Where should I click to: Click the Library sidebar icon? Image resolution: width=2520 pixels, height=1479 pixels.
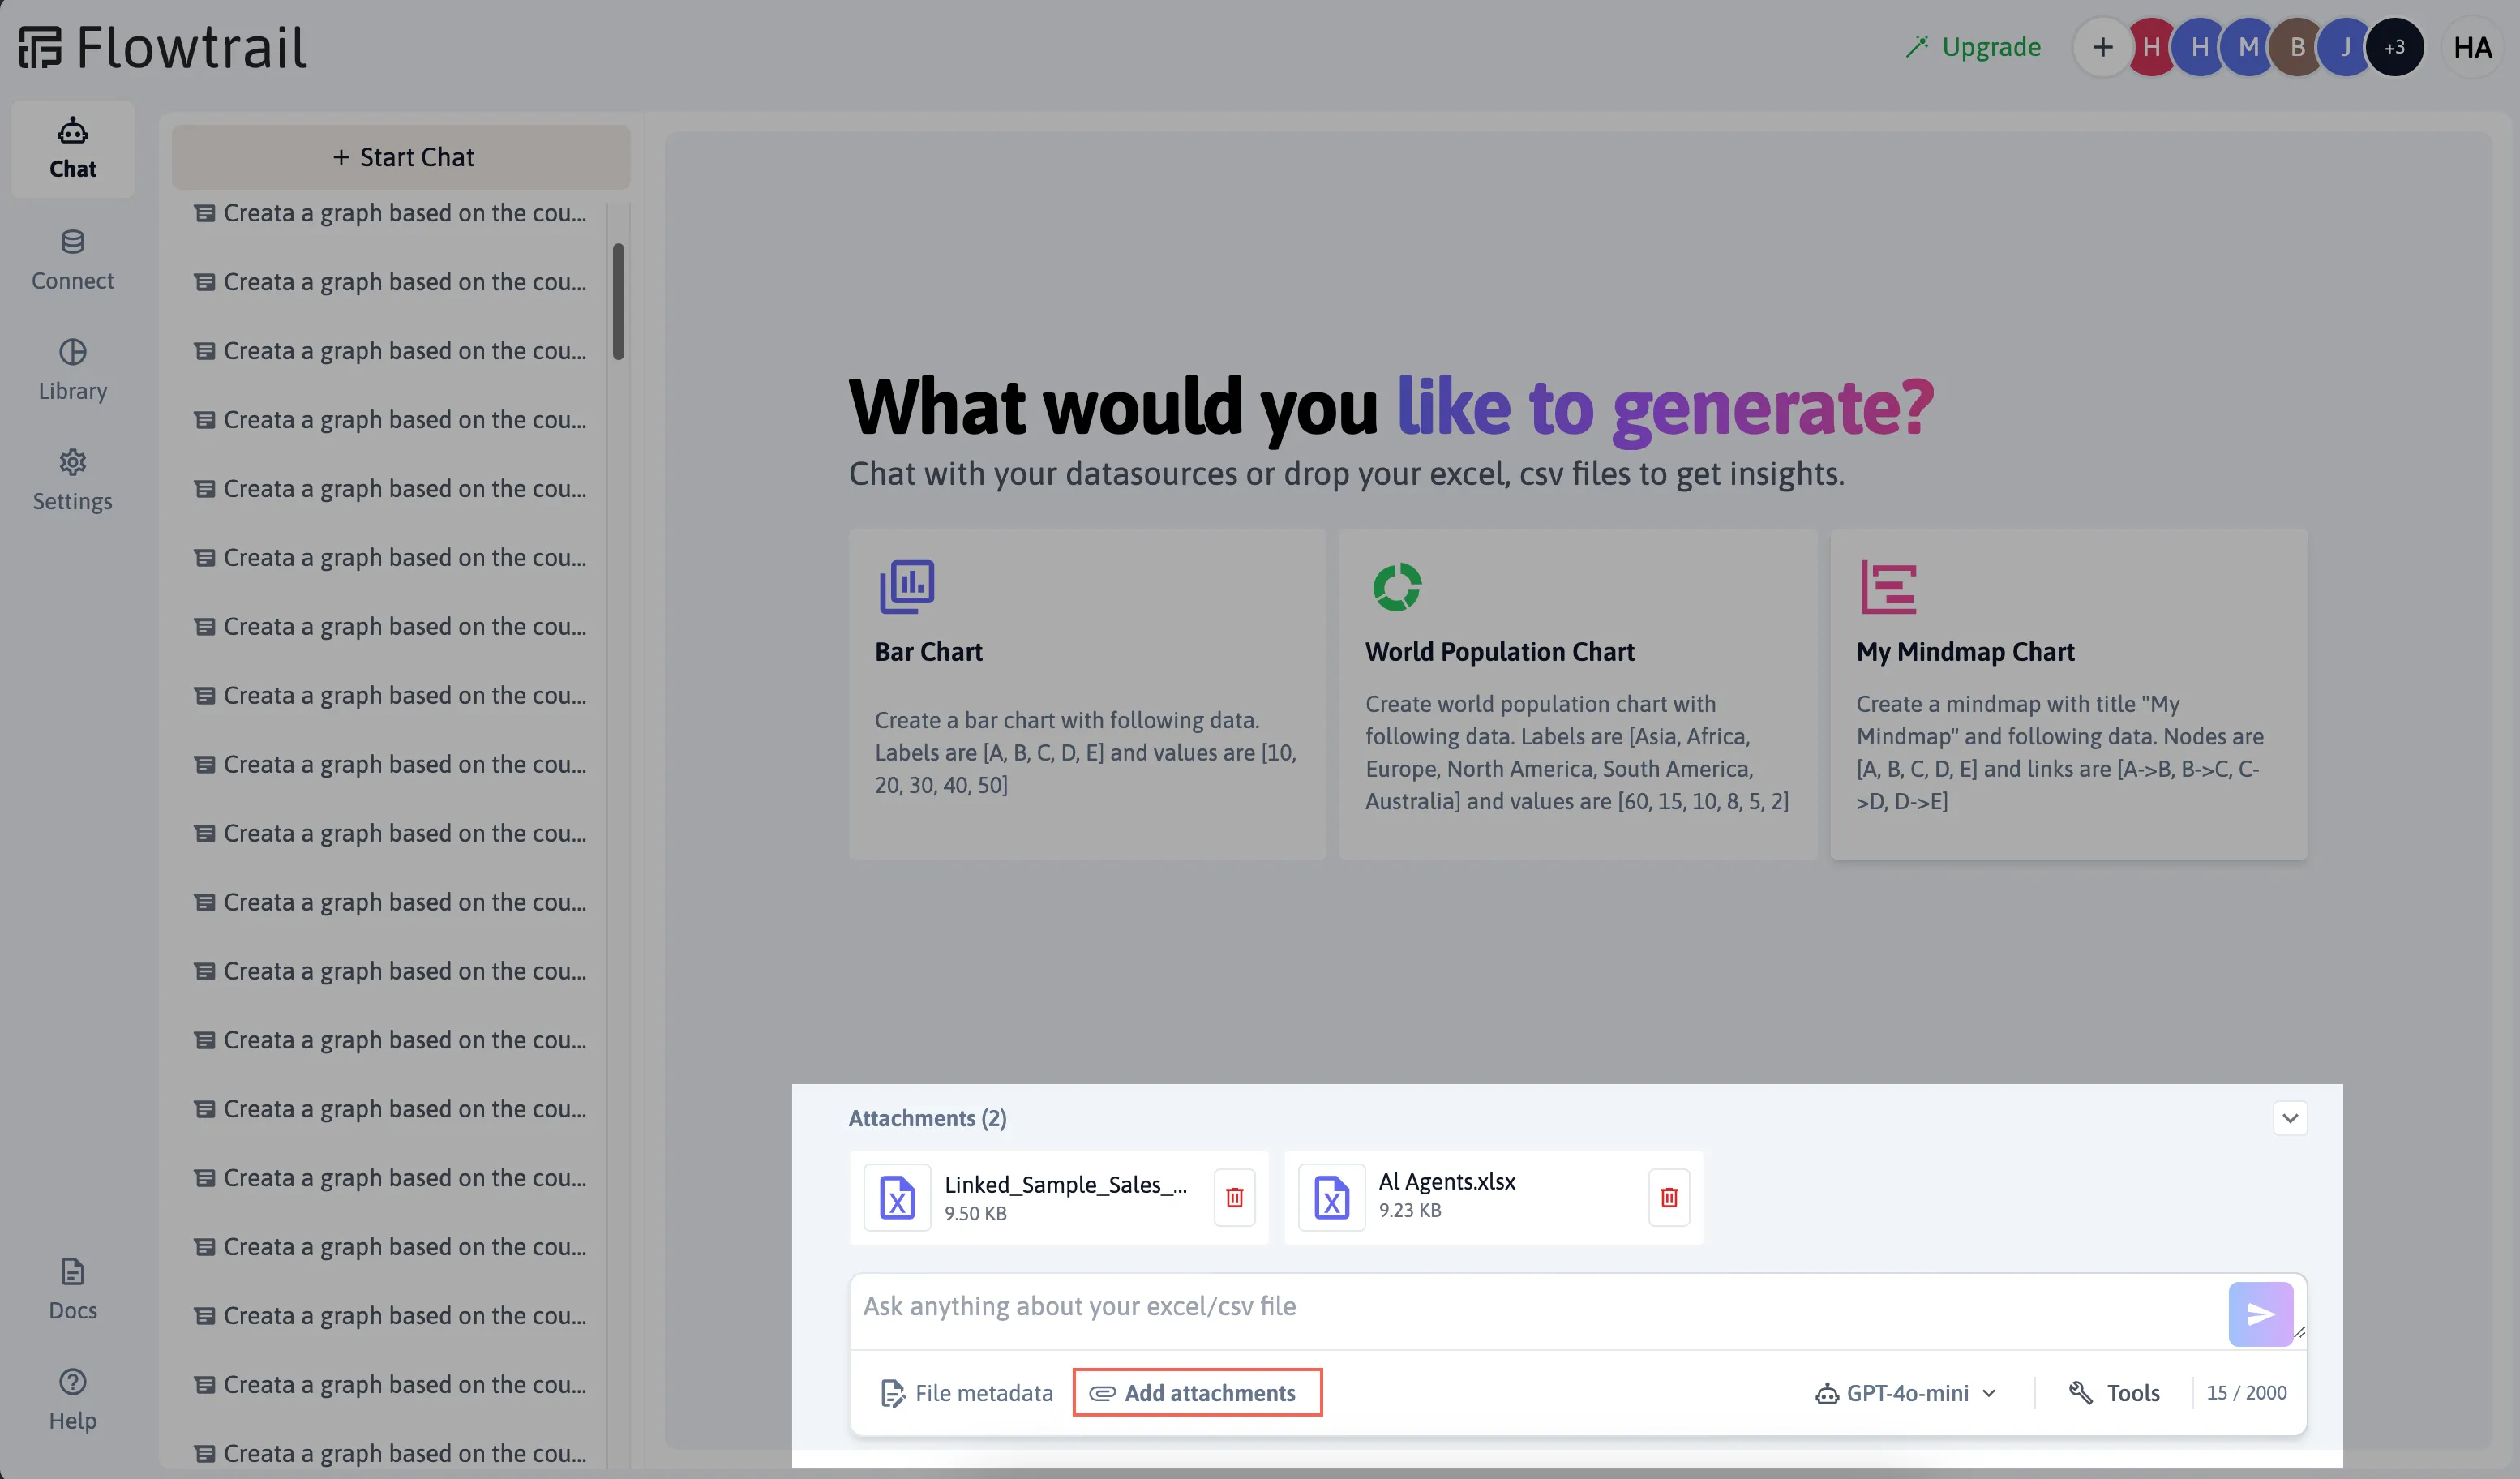click(72, 370)
